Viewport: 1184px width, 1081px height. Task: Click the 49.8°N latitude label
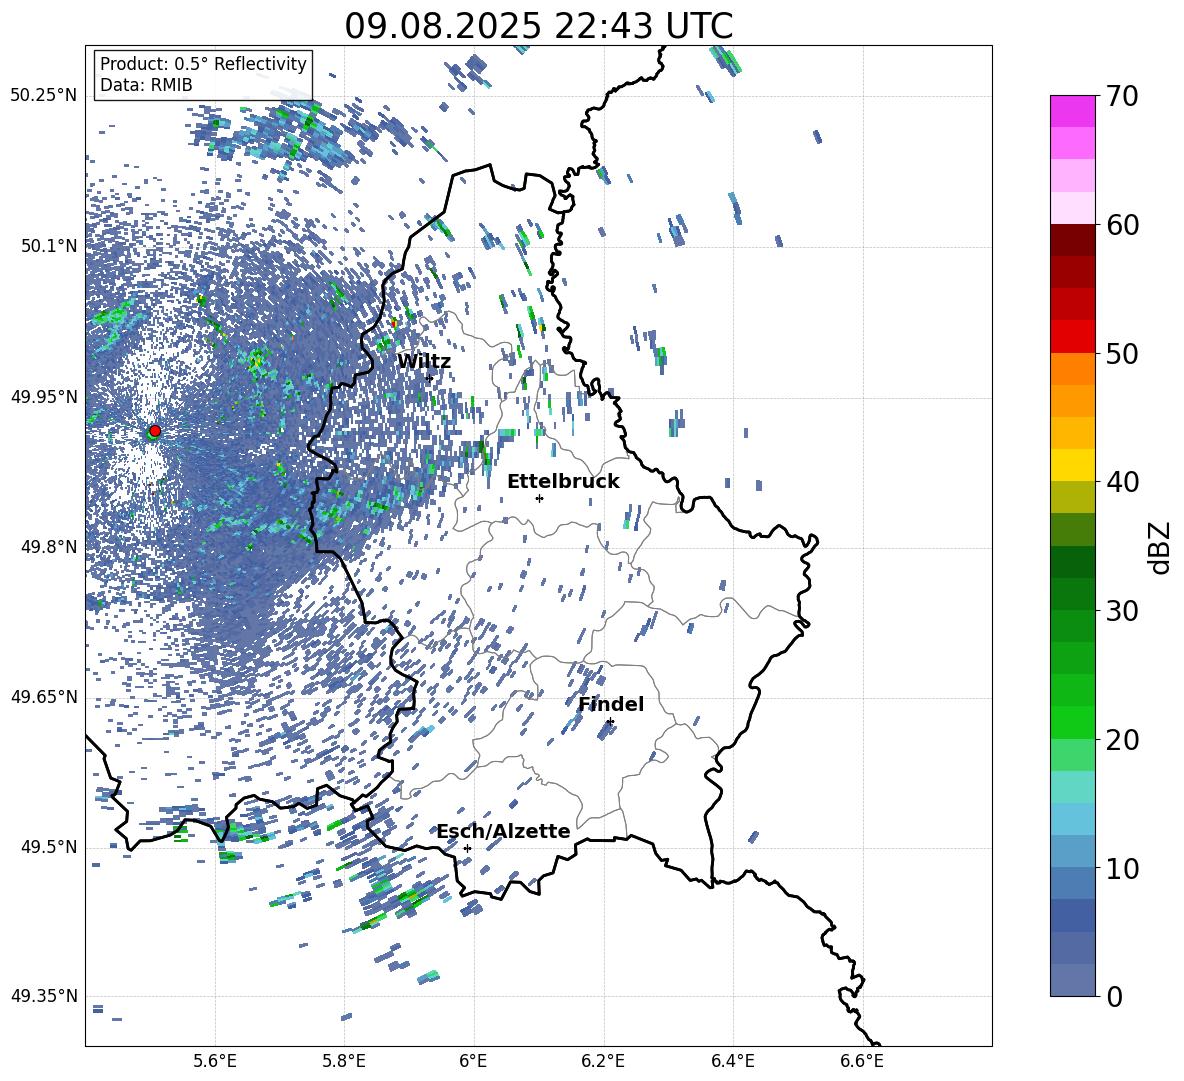coord(49,547)
